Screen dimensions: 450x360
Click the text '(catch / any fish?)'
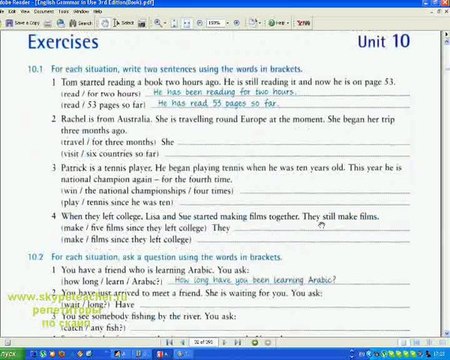pyautogui.click(x=93, y=328)
